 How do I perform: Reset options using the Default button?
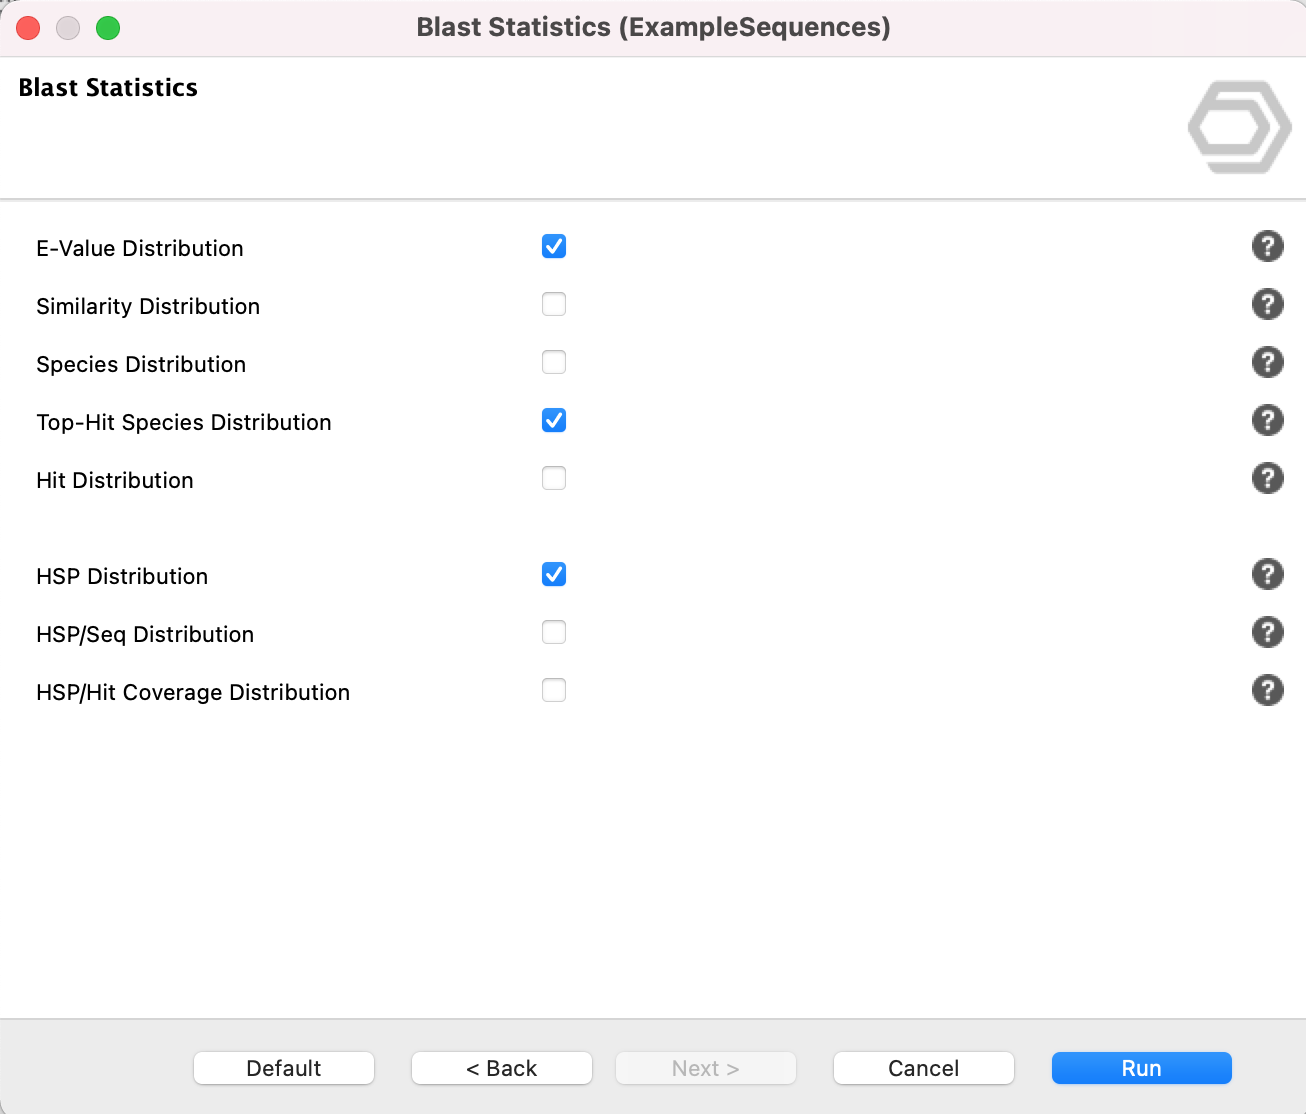click(283, 1068)
